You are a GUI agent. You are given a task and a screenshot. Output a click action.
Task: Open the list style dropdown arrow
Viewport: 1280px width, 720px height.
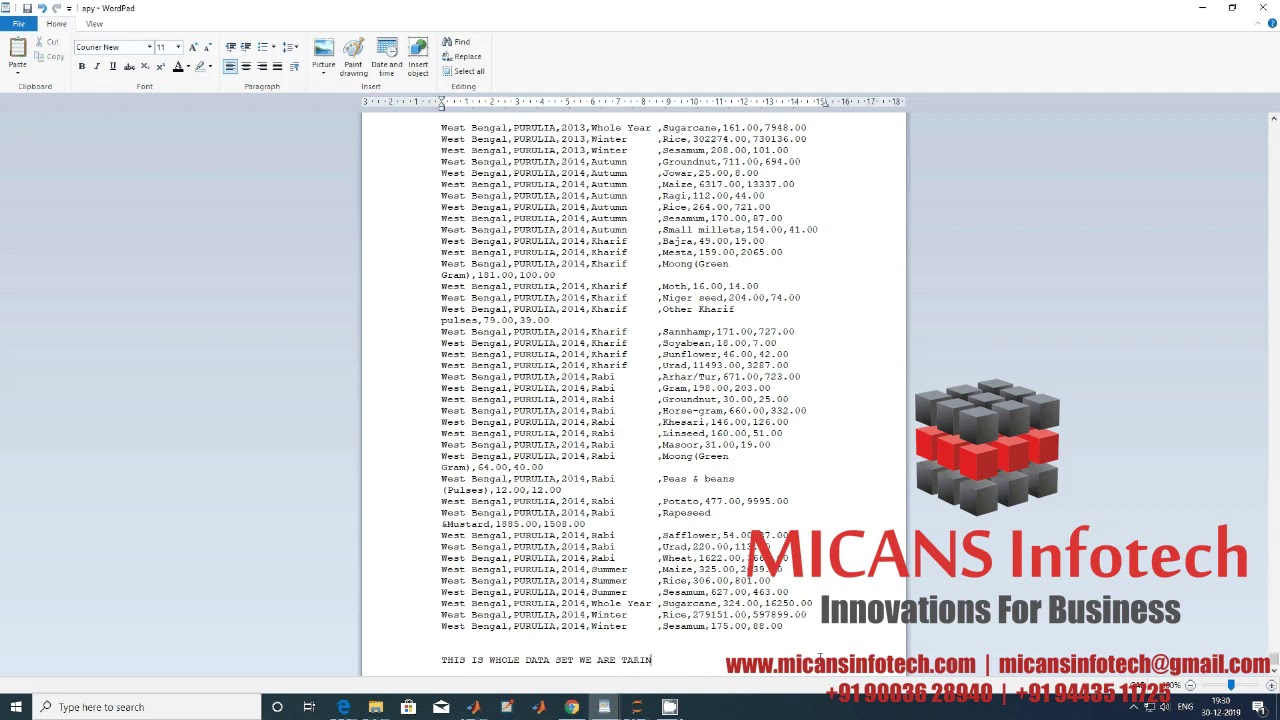(272, 47)
